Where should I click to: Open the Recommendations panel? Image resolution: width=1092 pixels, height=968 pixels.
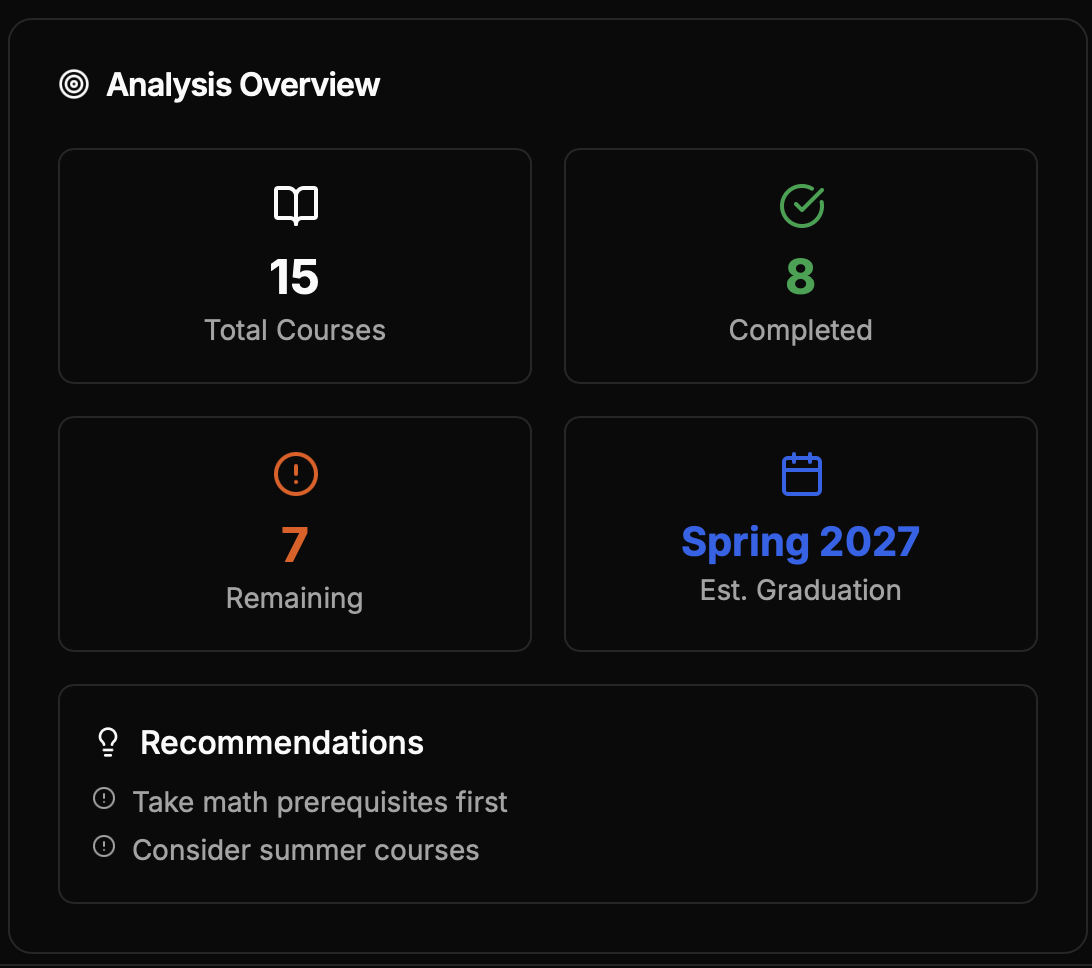coord(548,792)
